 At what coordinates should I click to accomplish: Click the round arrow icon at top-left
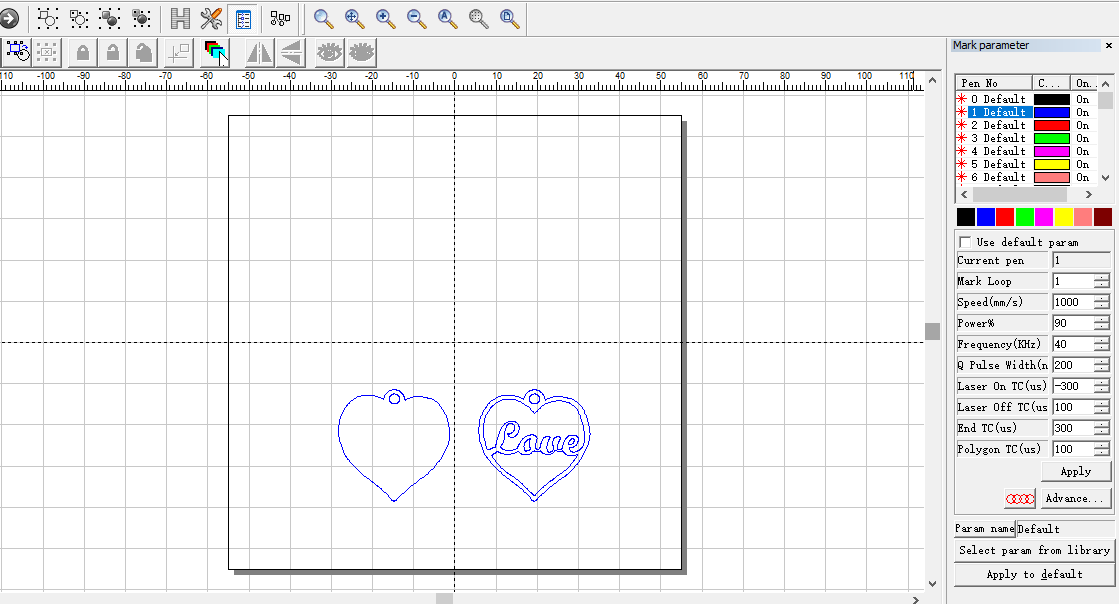point(9,18)
